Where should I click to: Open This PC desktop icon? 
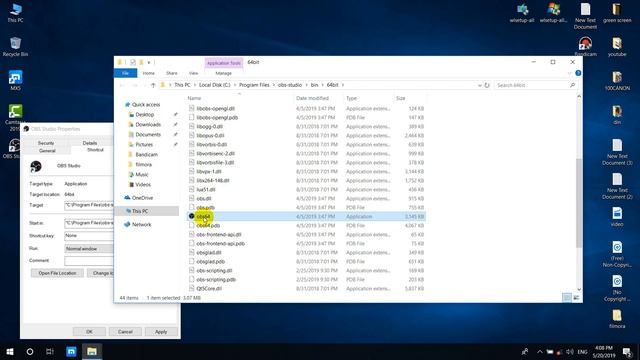[16, 12]
